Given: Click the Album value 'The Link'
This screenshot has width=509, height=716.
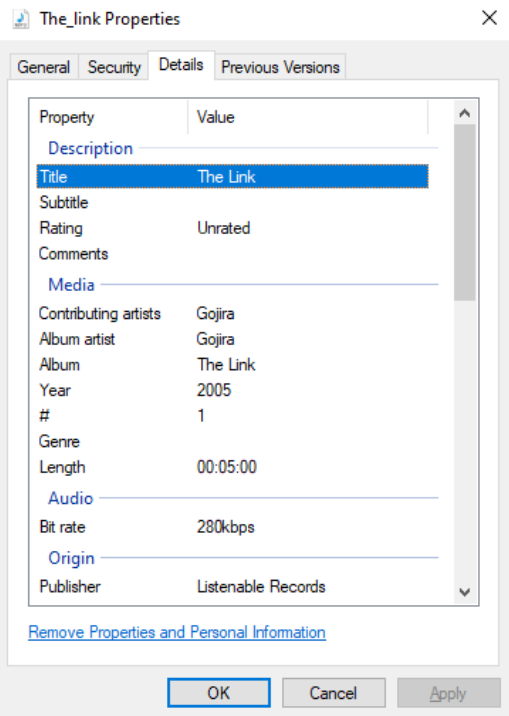Looking at the screenshot, I should pyautogui.click(x=226, y=365).
